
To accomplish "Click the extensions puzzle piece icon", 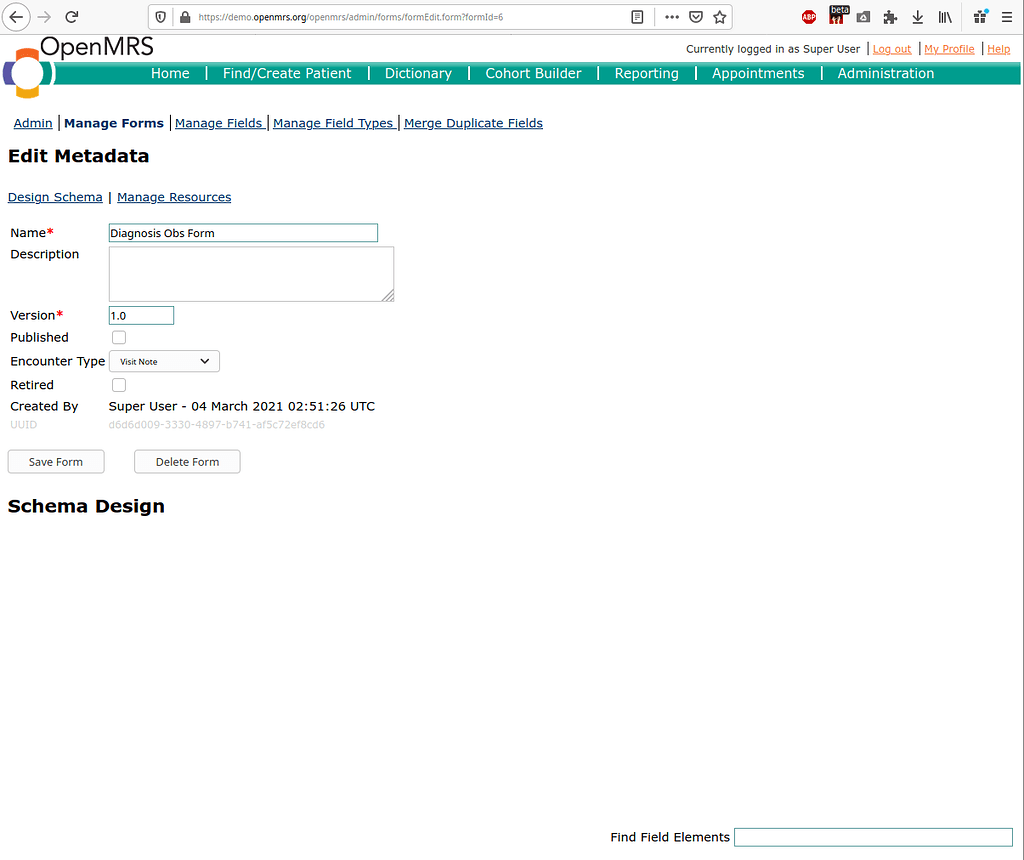I will click(890, 16).
